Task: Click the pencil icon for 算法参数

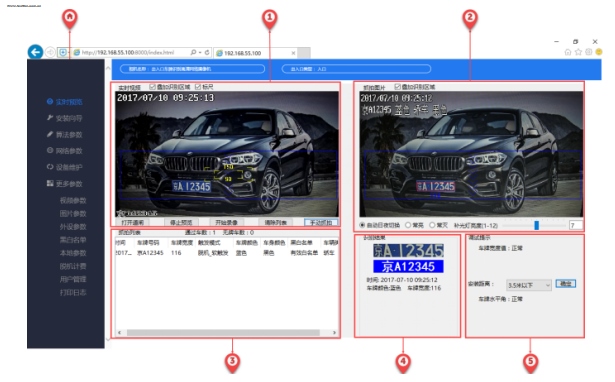Action: [50, 134]
